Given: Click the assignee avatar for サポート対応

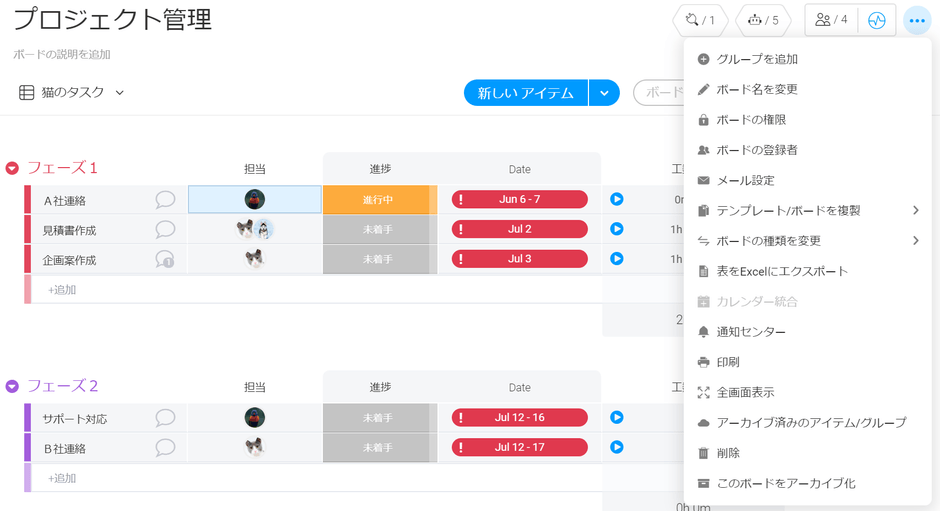Looking at the screenshot, I should pos(255,418).
